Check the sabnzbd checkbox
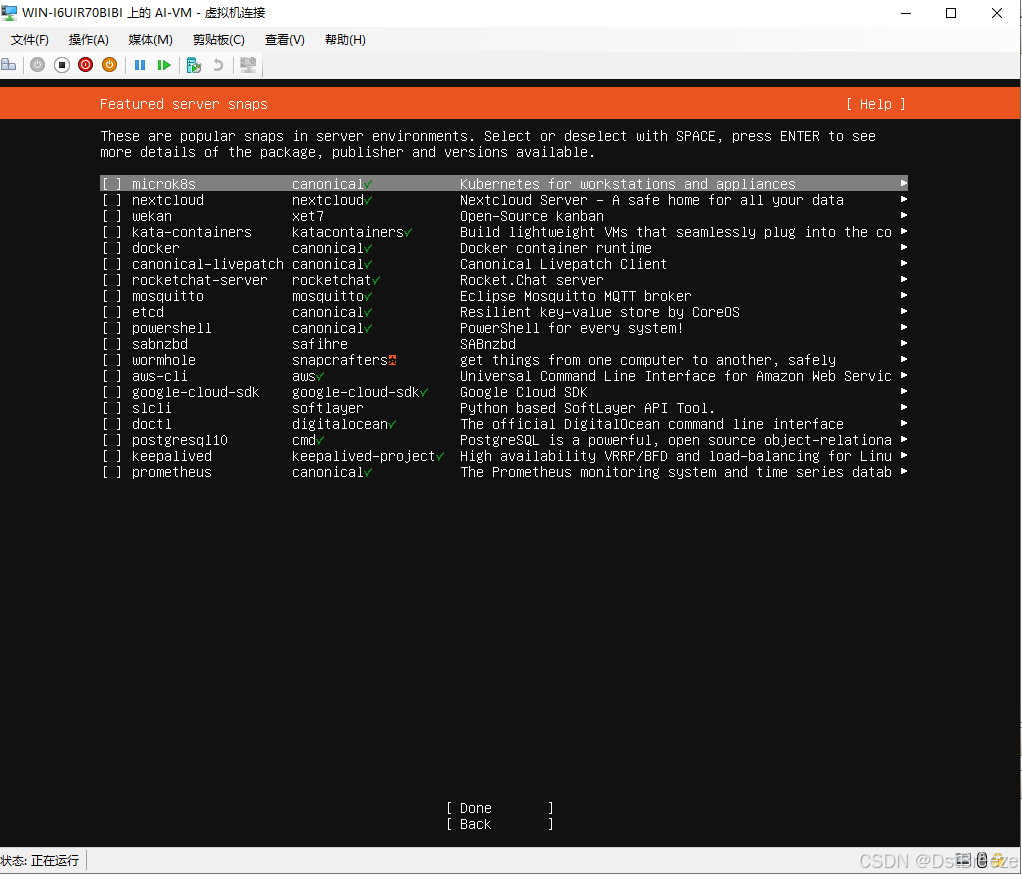The width and height of the screenshot is (1022, 879). tap(111, 343)
